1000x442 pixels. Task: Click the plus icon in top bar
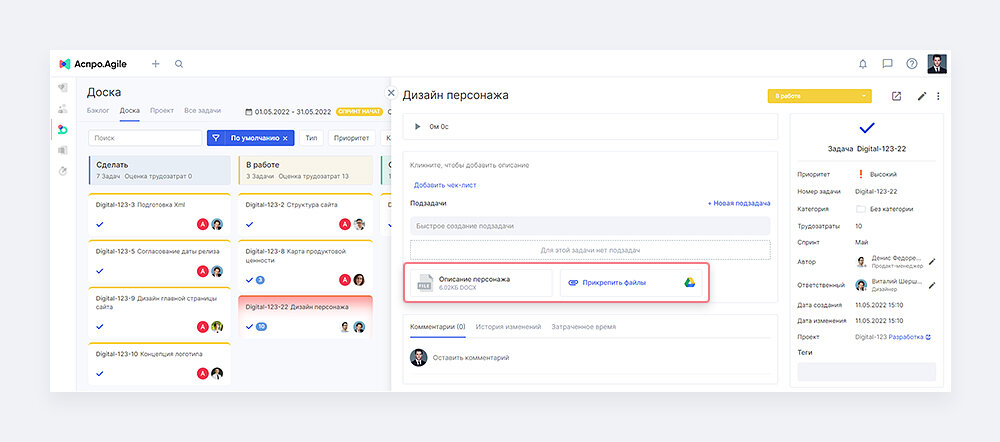pyautogui.click(x=156, y=64)
